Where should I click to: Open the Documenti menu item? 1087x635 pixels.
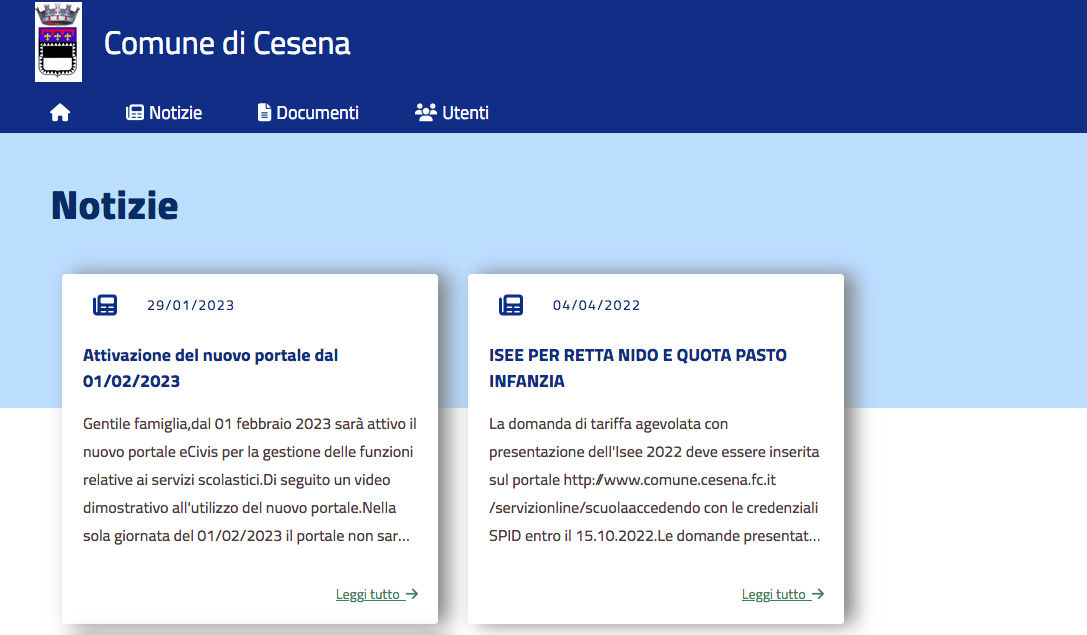tap(317, 113)
